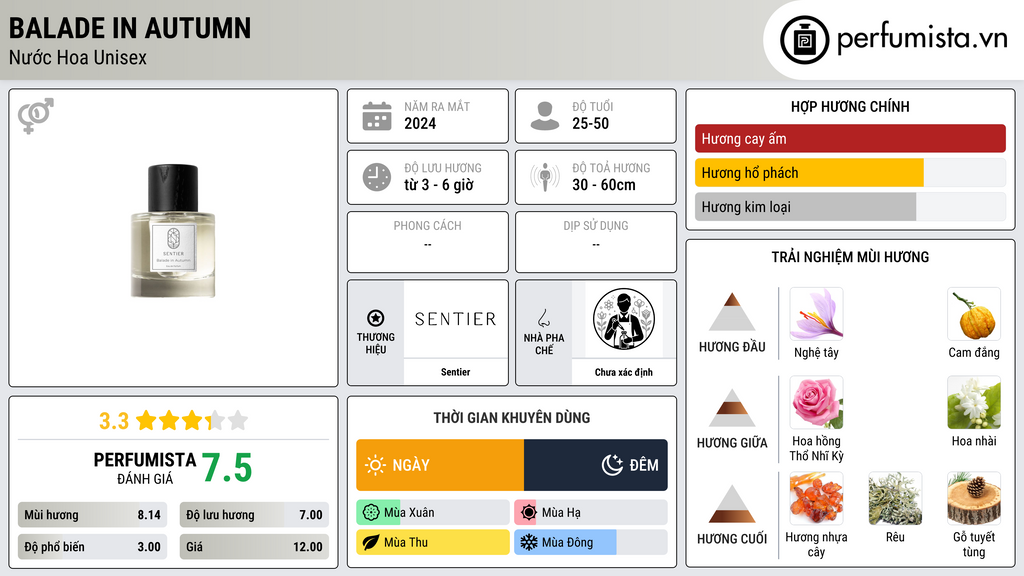
Task: Click the Thời gian khuyên dùng heading
Action: [x=512, y=418]
